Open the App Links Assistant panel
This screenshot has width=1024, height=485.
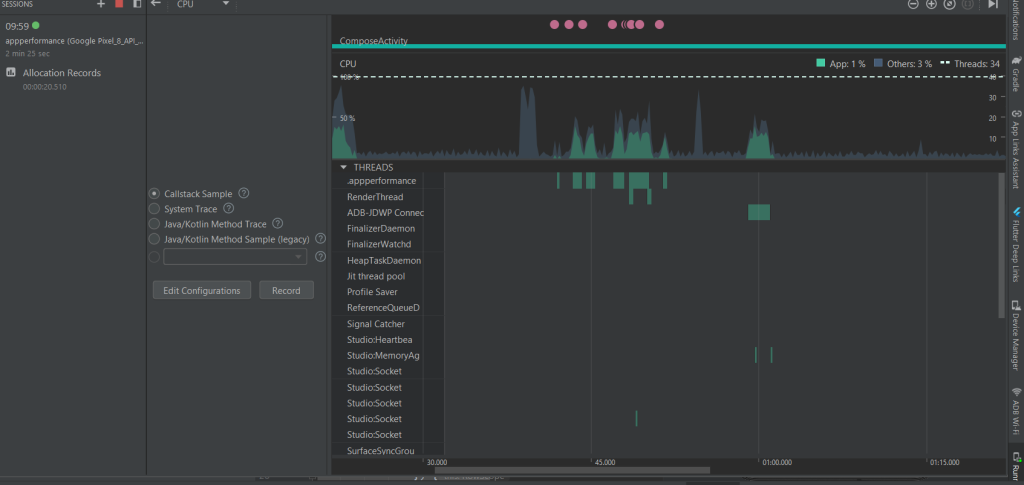[x=1016, y=148]
